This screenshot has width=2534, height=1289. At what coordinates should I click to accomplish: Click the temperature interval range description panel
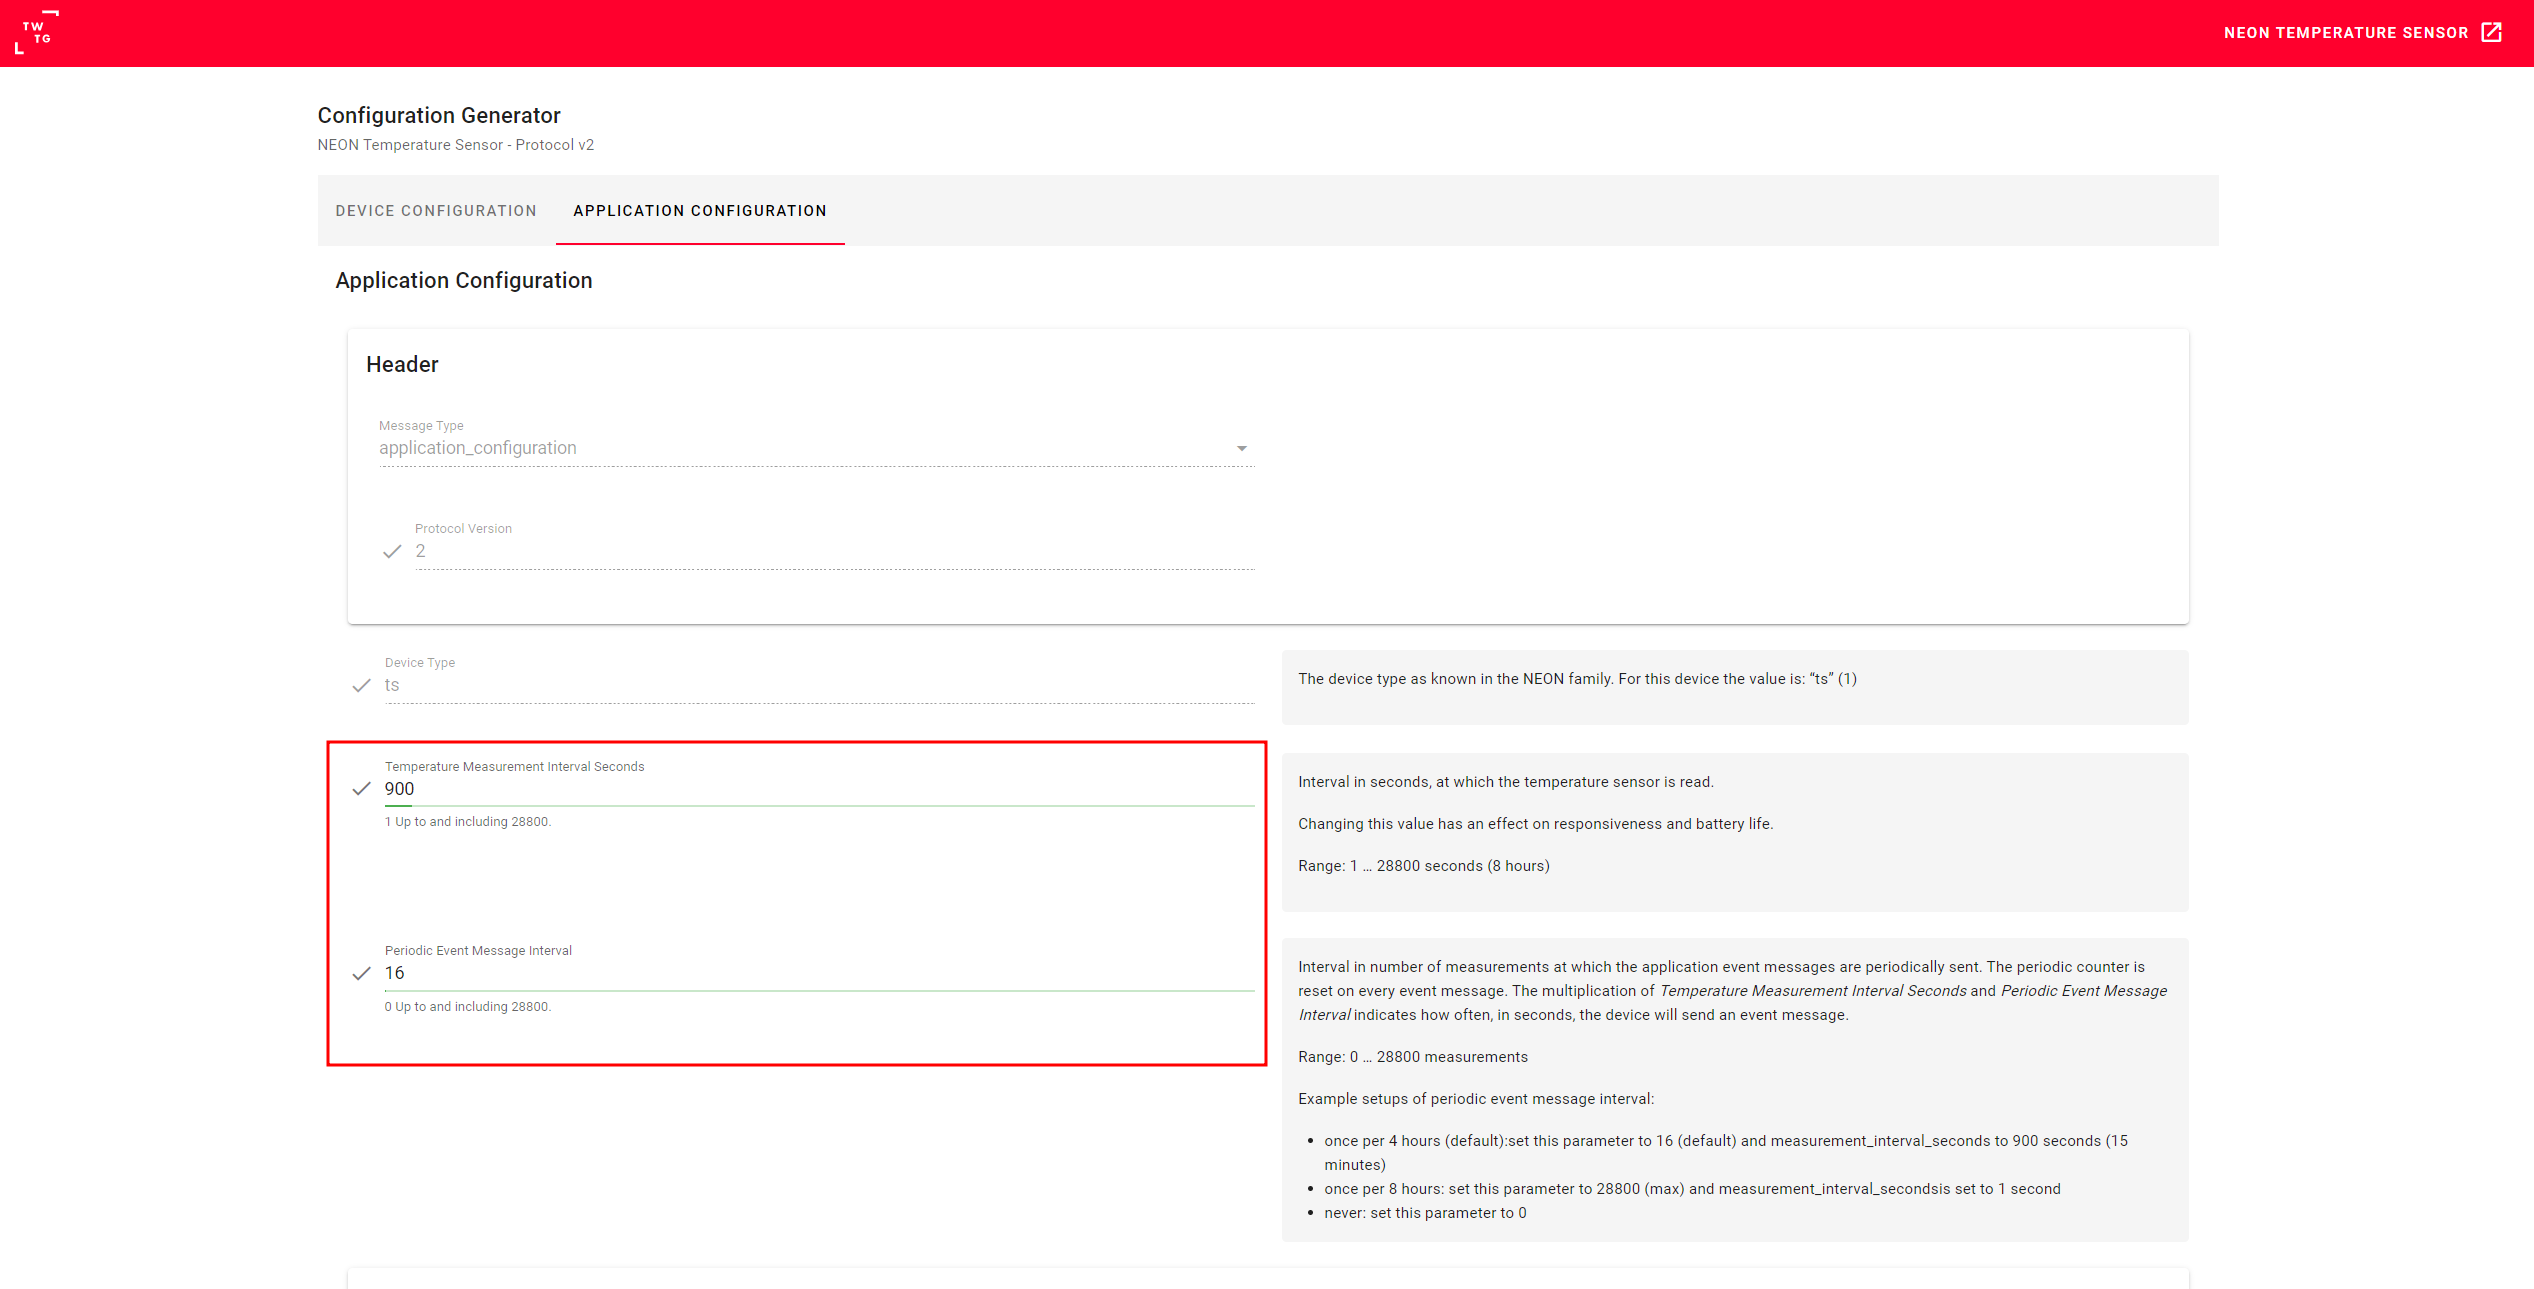pos(1734,831)
